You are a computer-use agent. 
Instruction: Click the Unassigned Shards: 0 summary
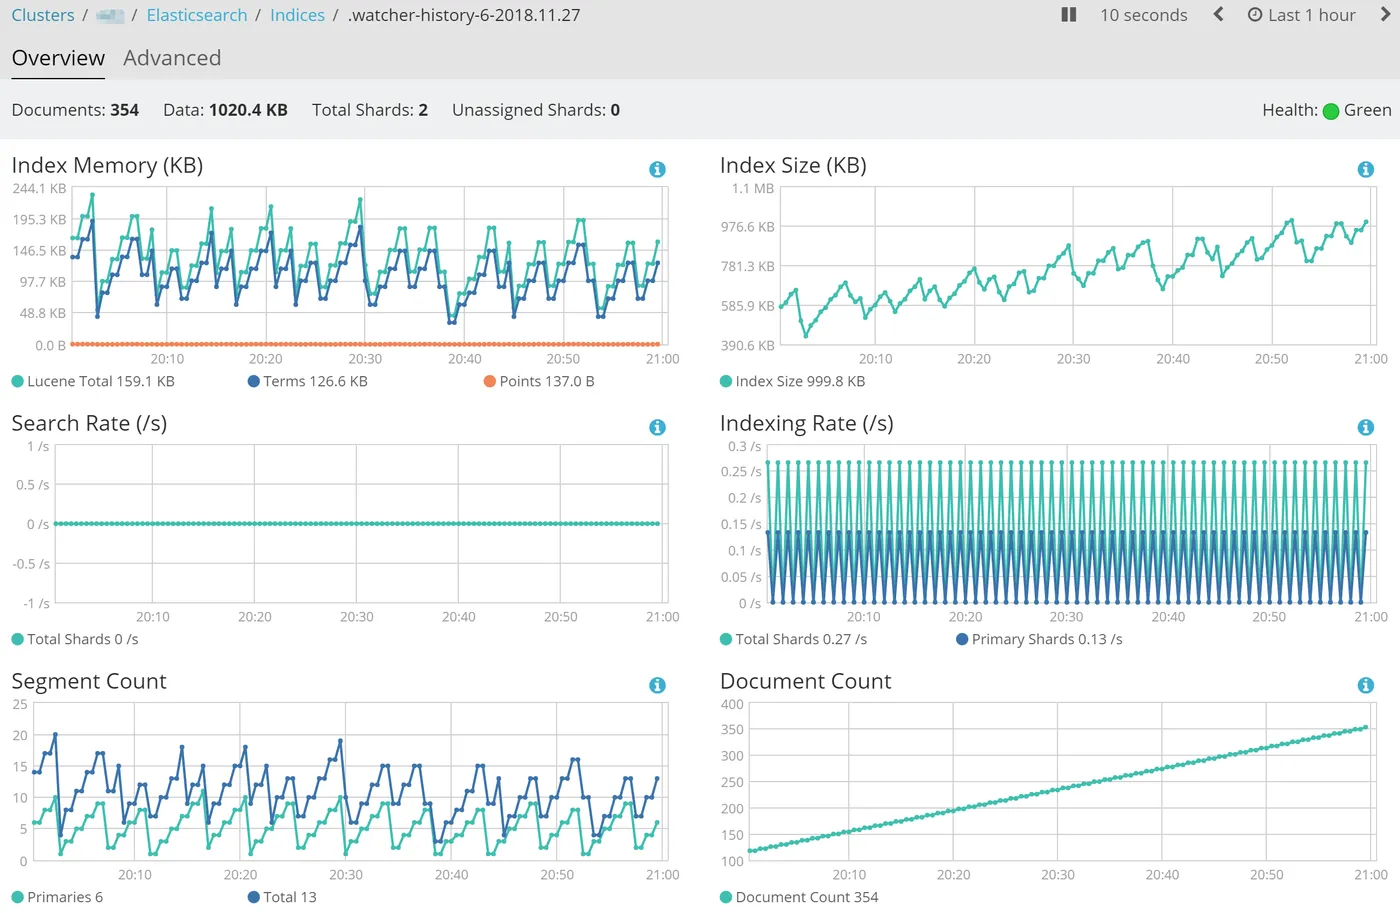[x=536, y=110]
